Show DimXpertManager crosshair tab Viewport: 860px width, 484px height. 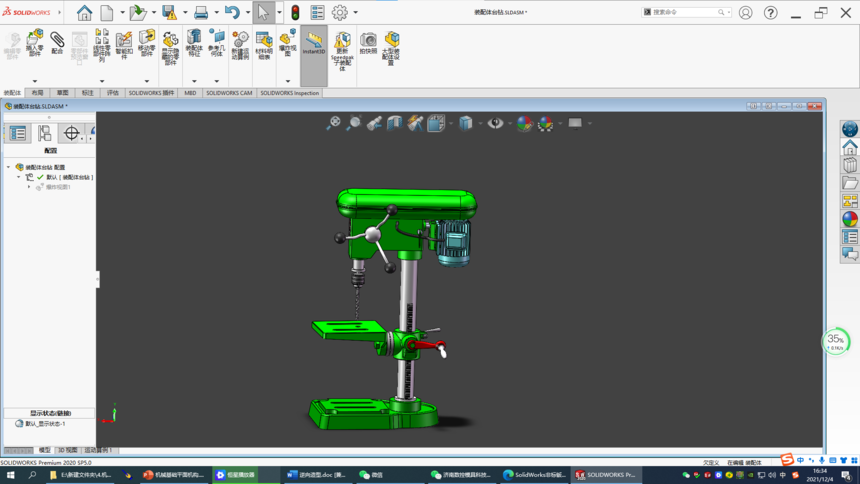(x=71, y=133)
